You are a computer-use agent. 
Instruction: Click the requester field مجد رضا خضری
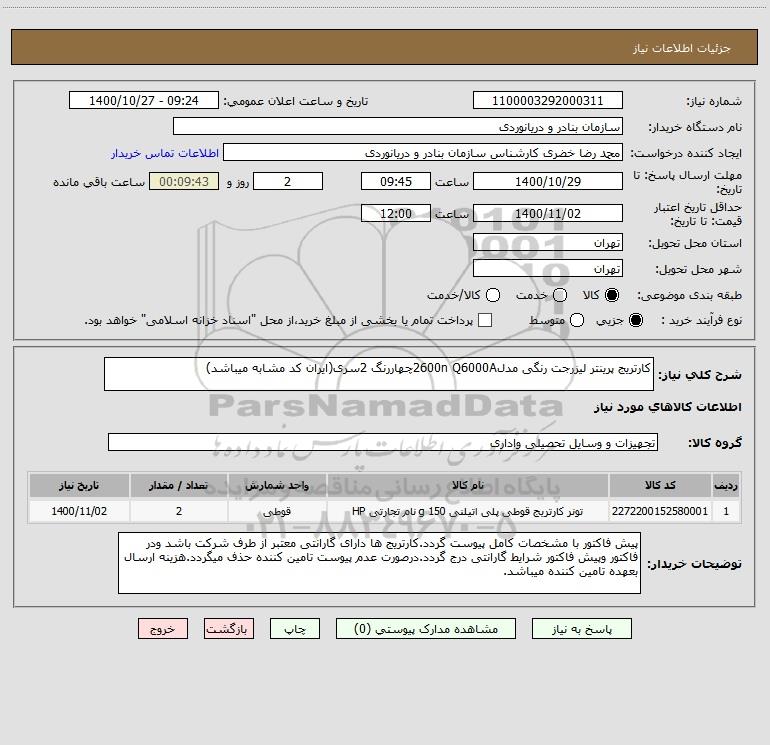[423, 153]
